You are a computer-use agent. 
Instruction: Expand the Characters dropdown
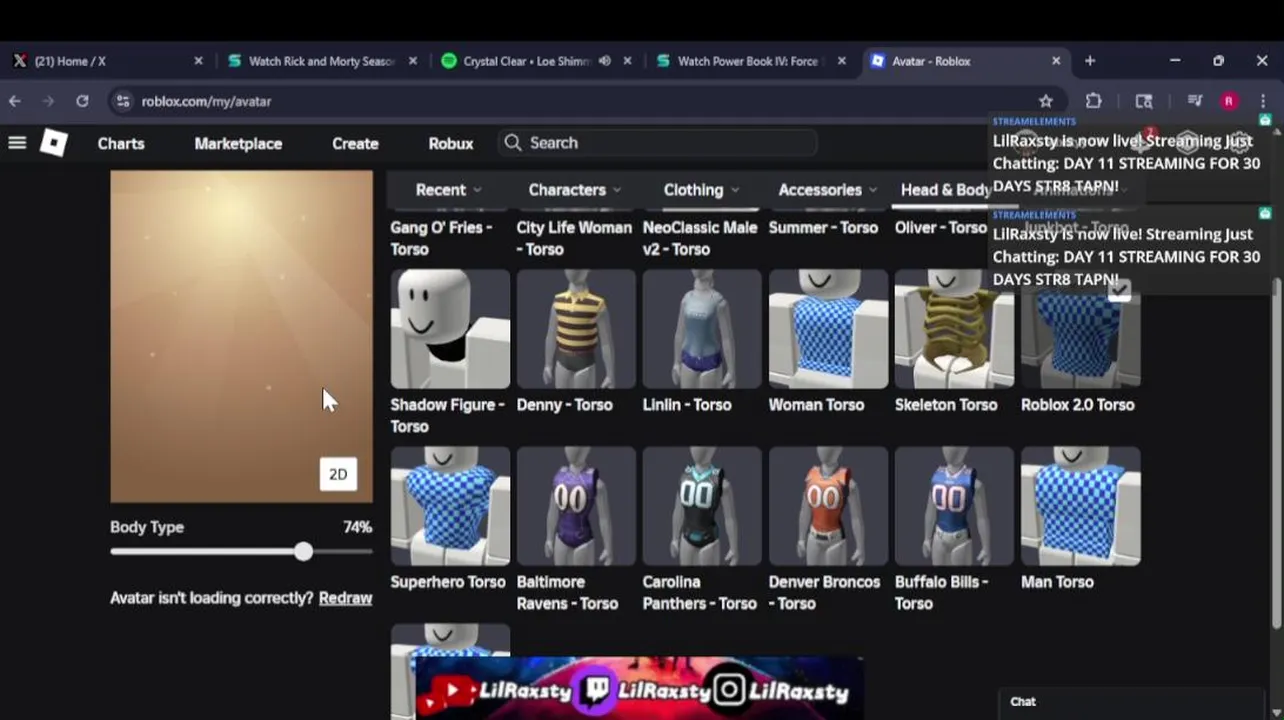tap(575, 190)
